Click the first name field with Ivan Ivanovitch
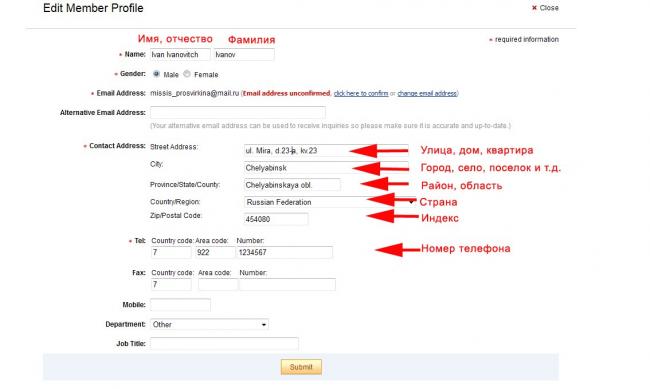The height and width of the screenshot is (389, 650). 180,55
